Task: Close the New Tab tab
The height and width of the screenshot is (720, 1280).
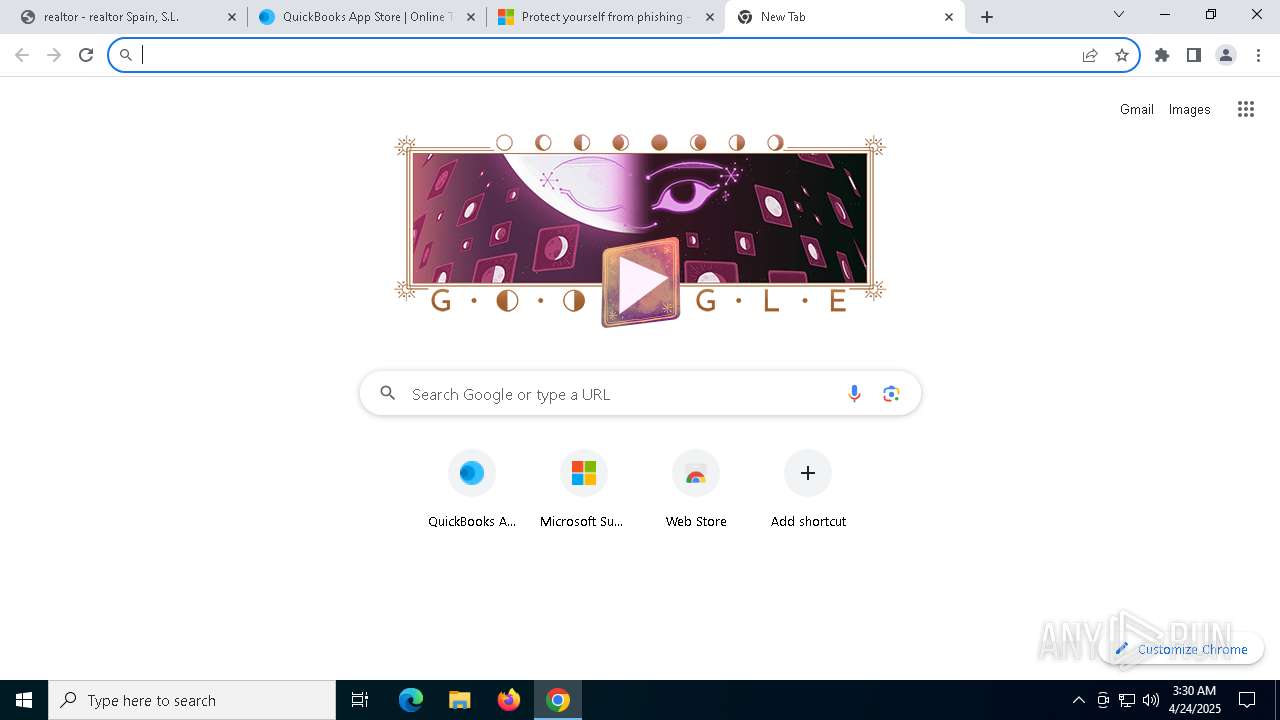Action: tap(949, 17)
